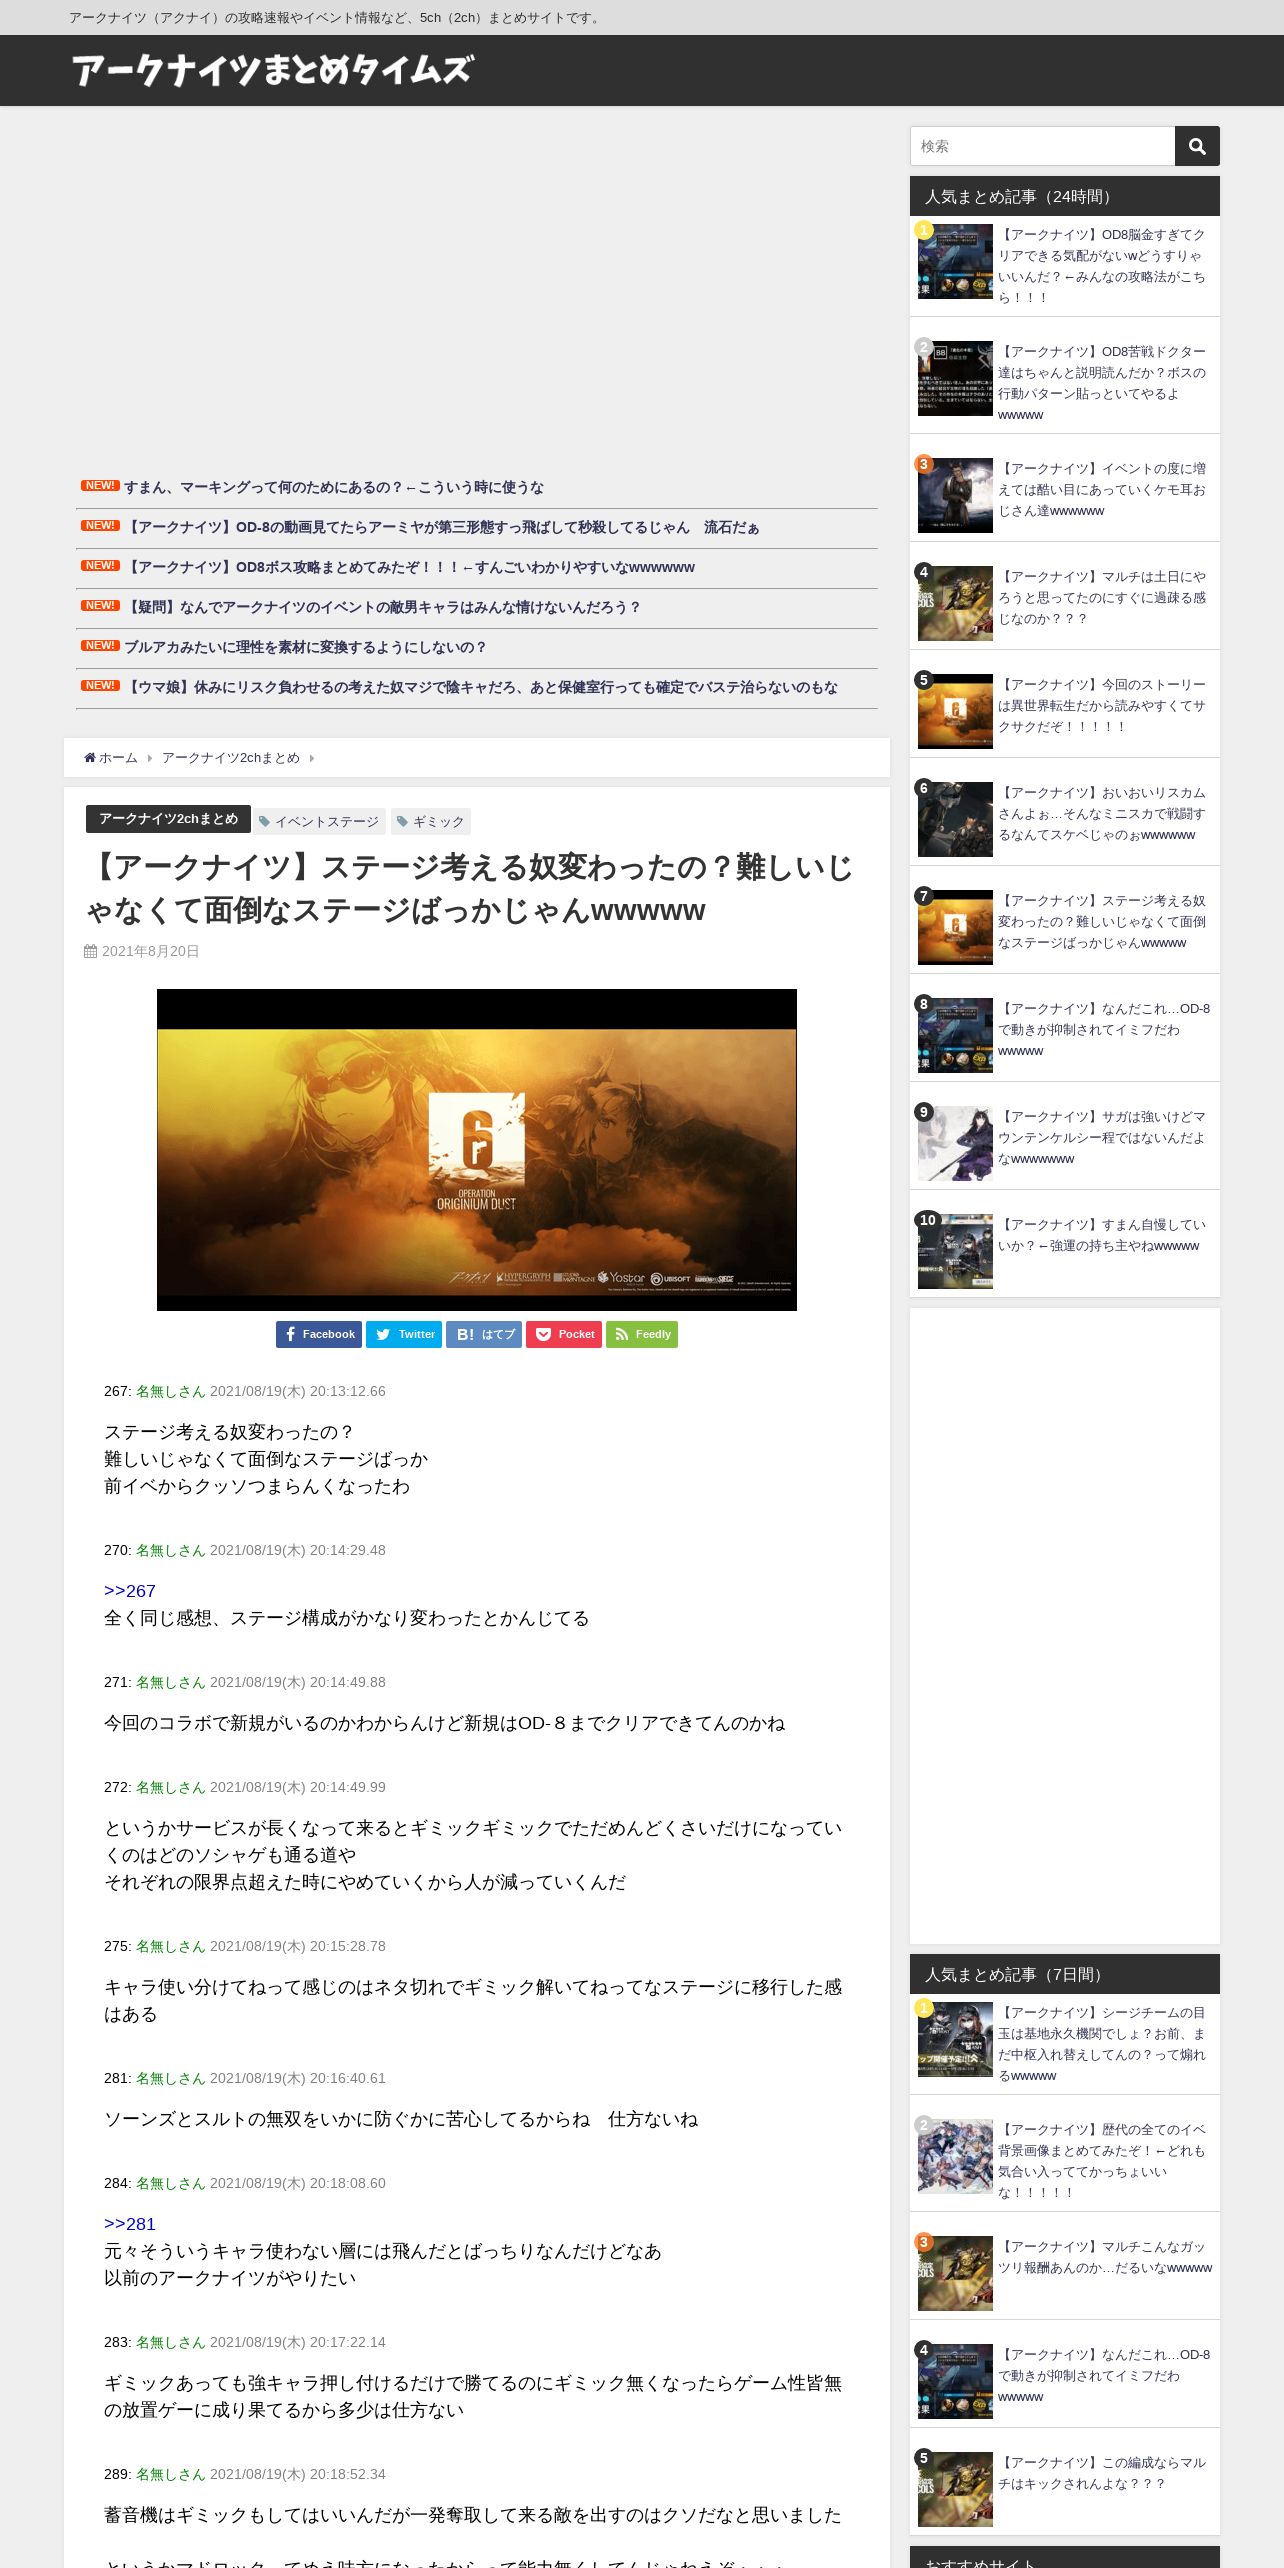Select the ギミック tag
This screenshot has height=2568, width=1284.
coord(431,822)
